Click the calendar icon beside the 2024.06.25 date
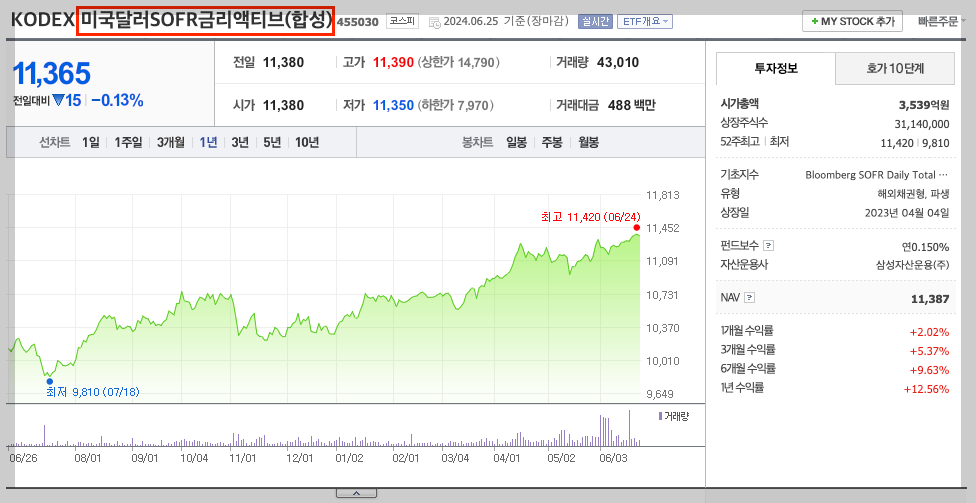976x503 pixels. 434,22
